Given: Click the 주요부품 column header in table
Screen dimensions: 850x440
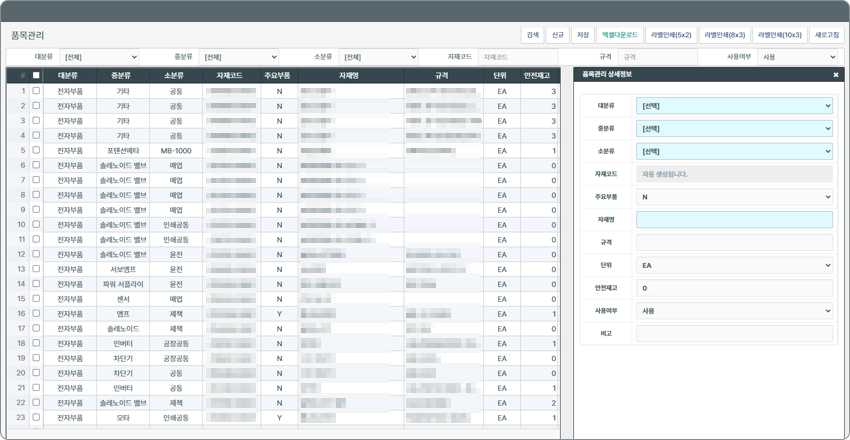Looking at the screenshot, I should coord(279,76).
